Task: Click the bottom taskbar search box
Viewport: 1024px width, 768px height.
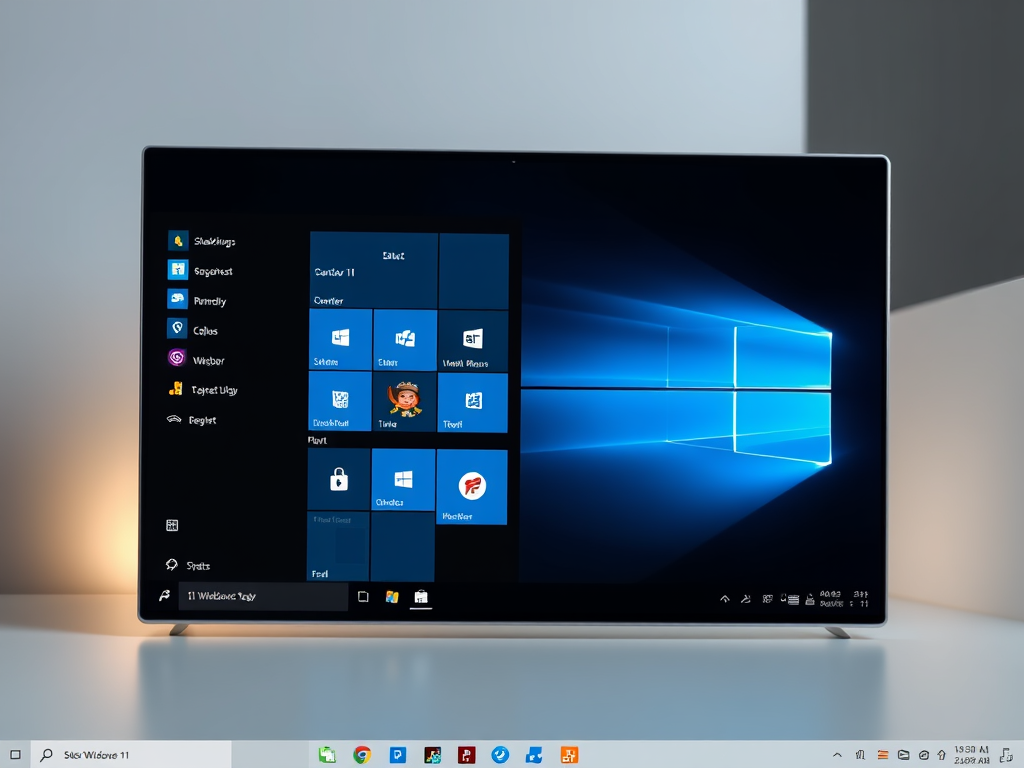Action: [132, 755]
